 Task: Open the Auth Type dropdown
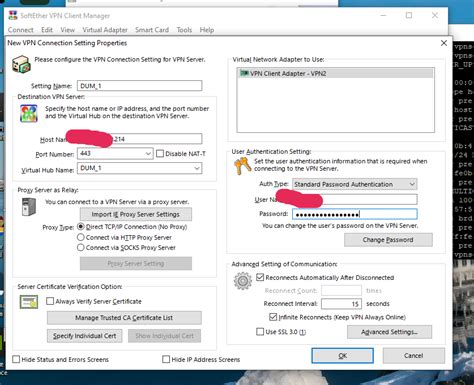click(412, 184)
